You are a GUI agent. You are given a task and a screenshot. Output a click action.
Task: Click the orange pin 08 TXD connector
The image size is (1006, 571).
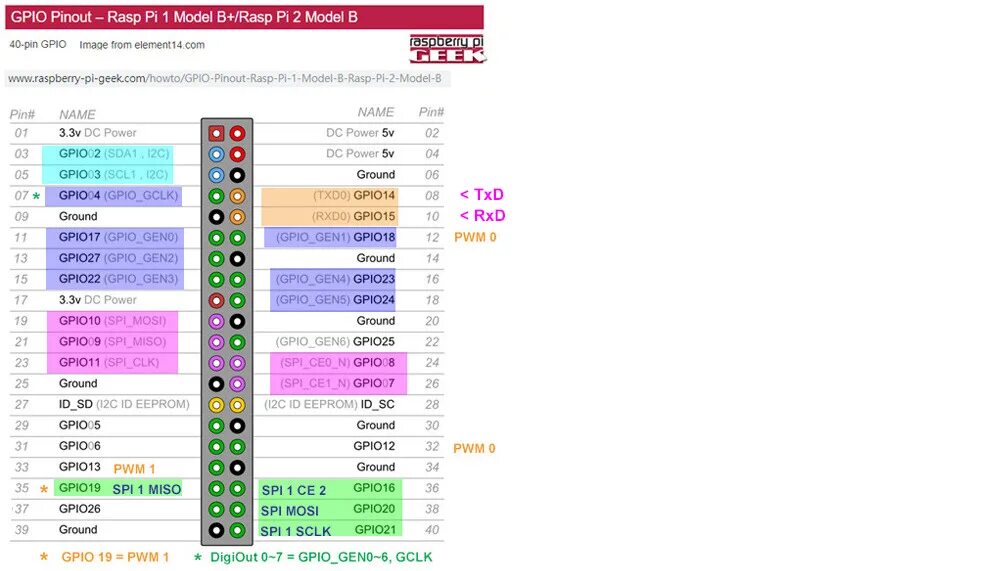[237, 196]
